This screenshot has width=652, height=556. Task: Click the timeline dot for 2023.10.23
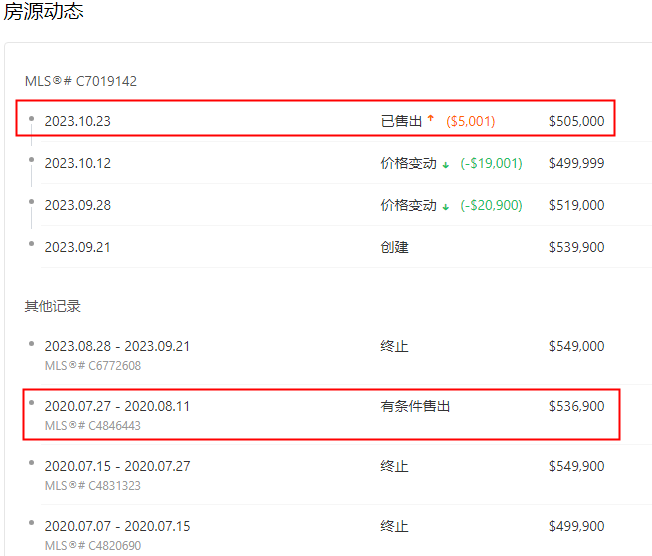click(x=31, y=118)
